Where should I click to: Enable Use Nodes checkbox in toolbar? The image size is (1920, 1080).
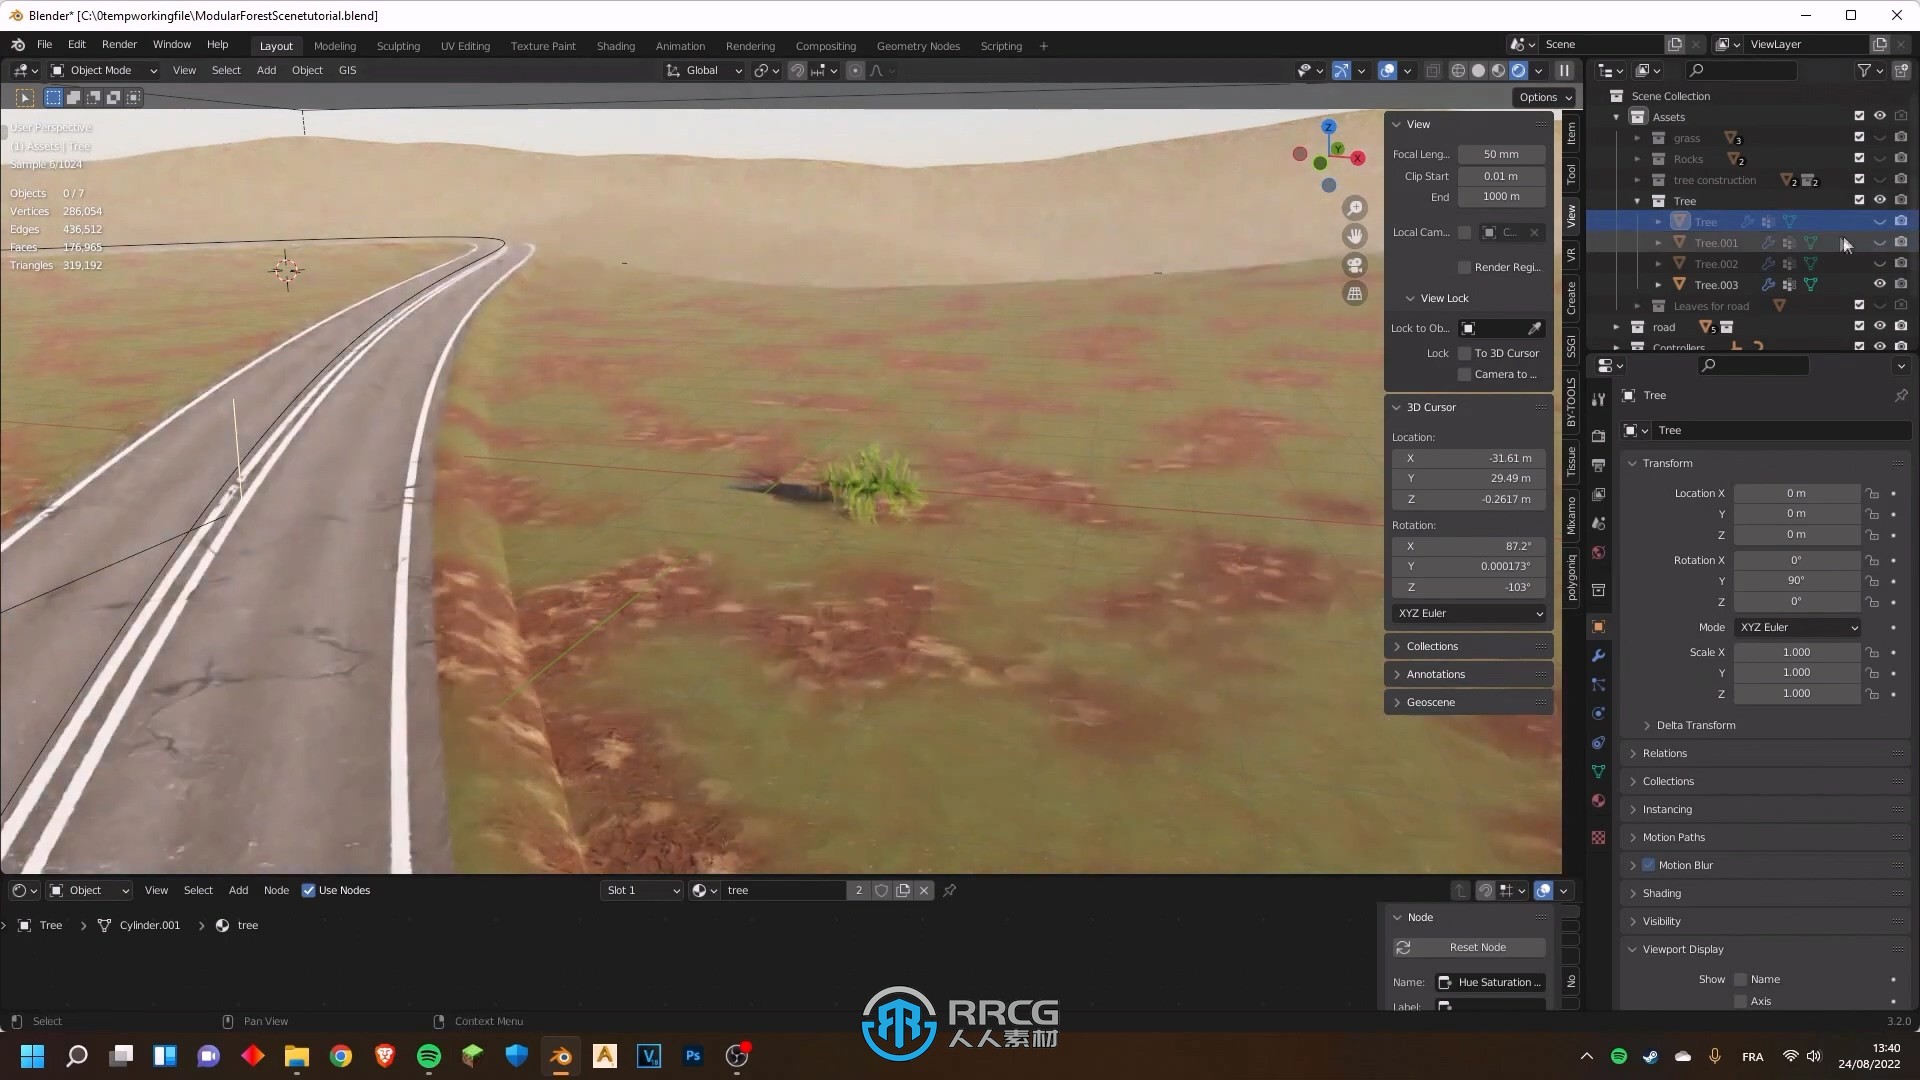click(309, 890)
